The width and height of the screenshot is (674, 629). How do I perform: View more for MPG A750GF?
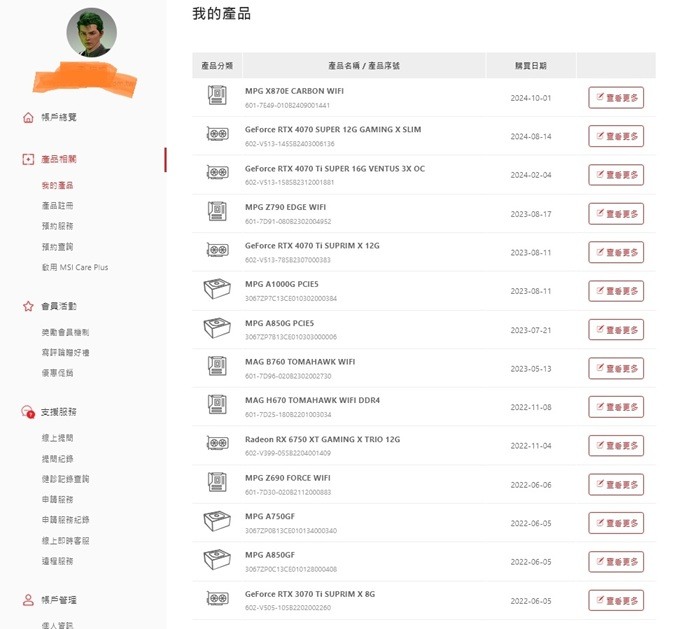(x=616, y=523)
